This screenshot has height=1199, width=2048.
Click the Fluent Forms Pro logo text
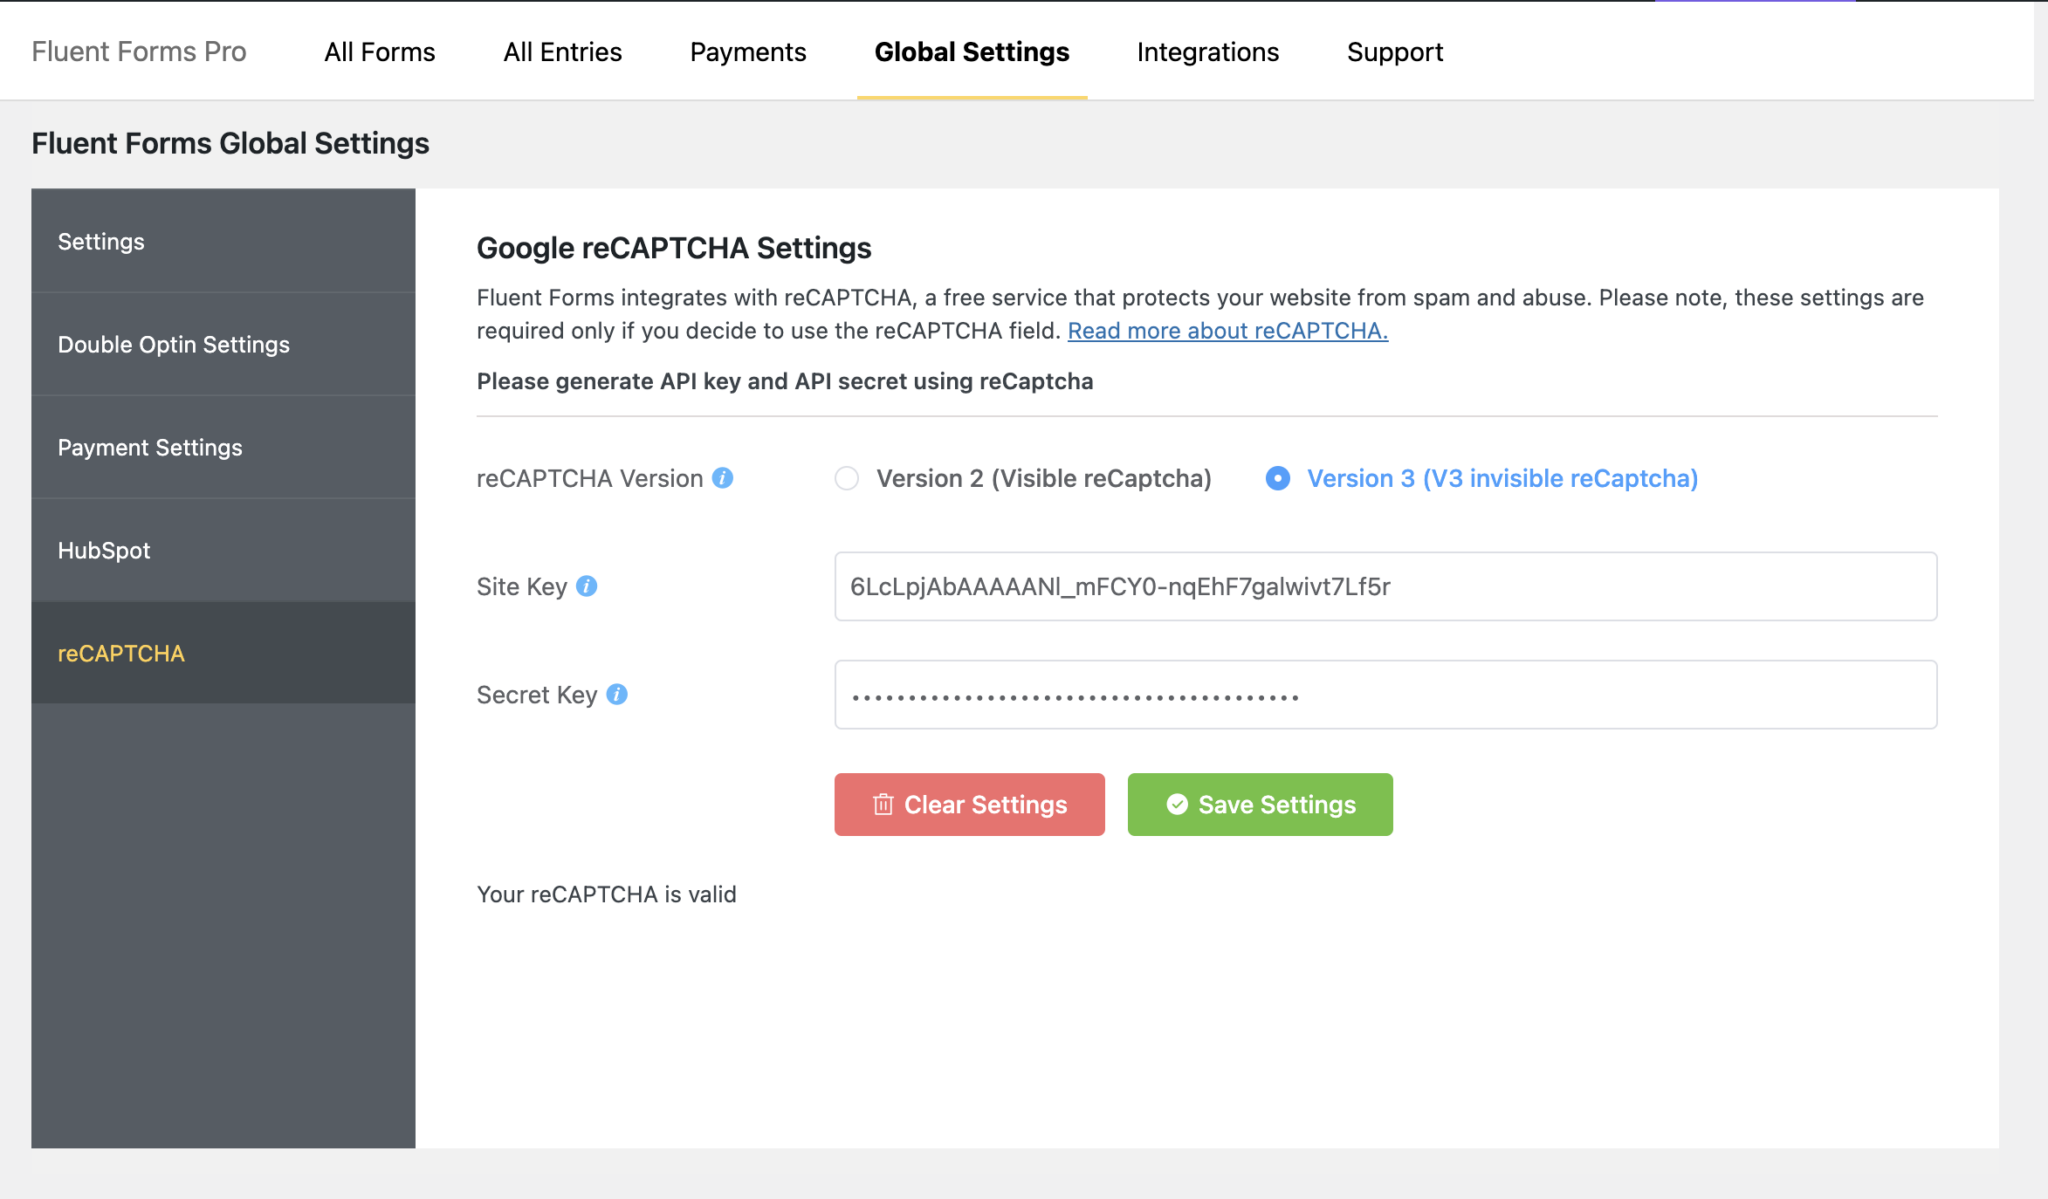[139, 52]
